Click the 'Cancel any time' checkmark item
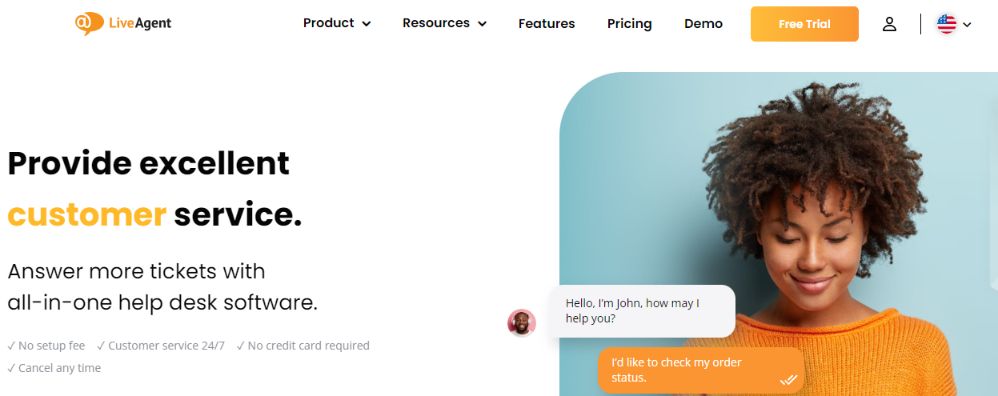The image size is (998, 396). [x=54, y=368]
